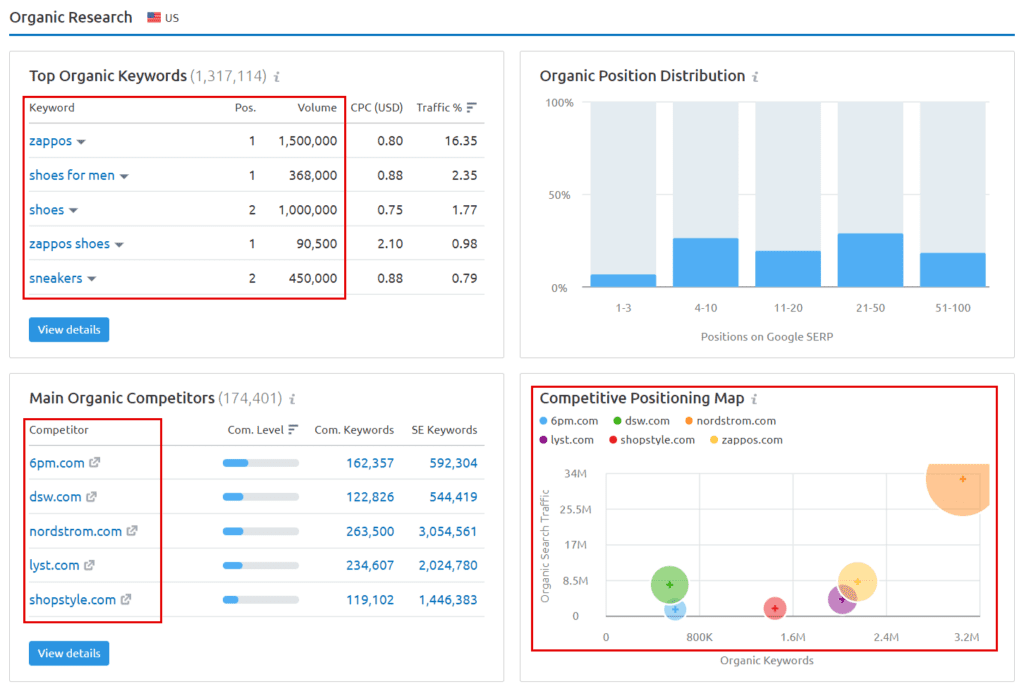
Task: Open external link icon for dsw.com
Action: point(91,497)
